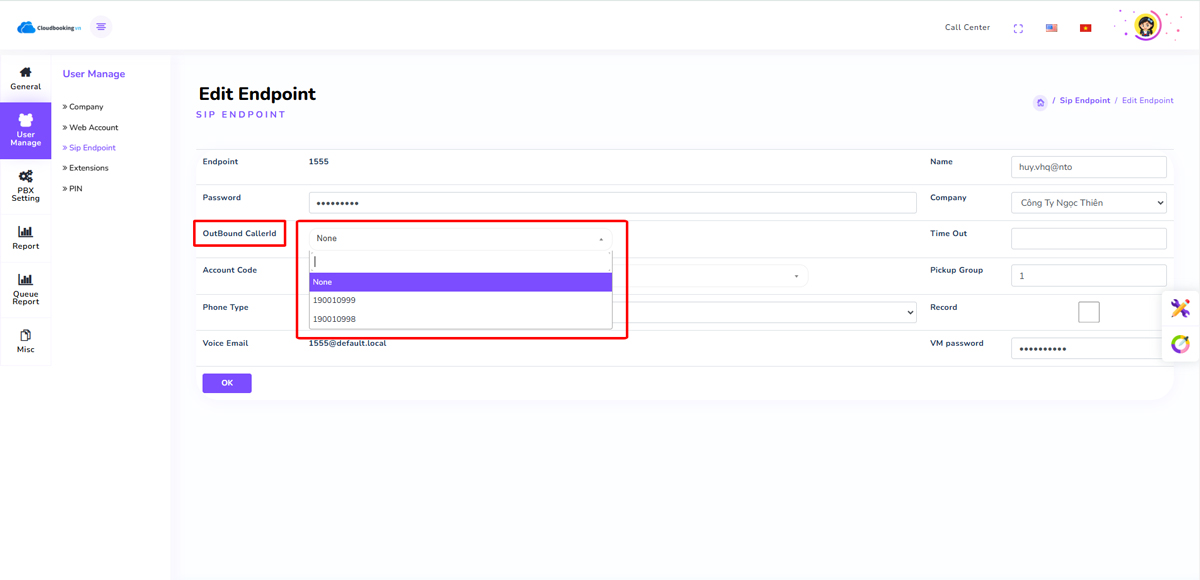
Task: Open the Misc clipboard icon
Action: click(x=26, y=335)
